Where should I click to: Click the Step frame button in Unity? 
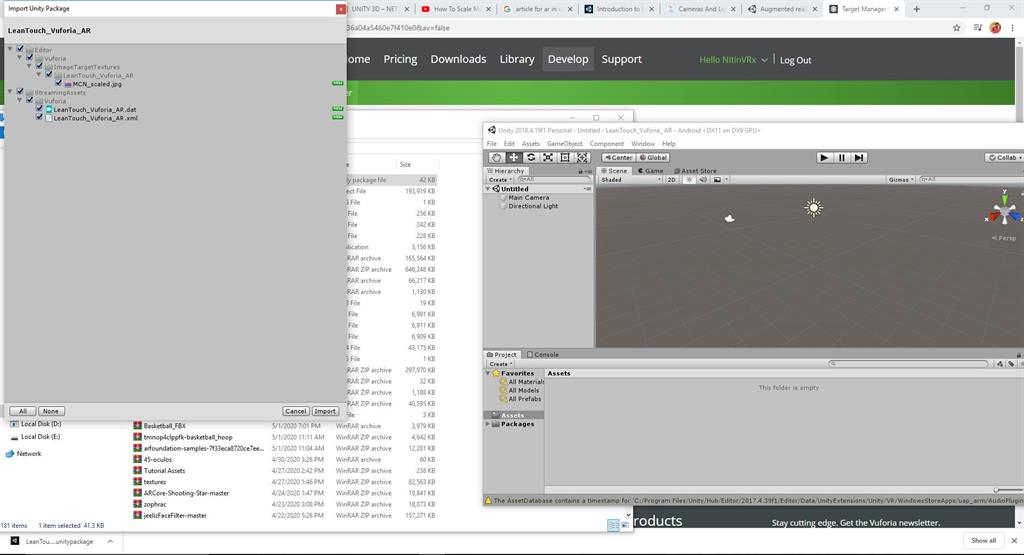coord(859,157)
